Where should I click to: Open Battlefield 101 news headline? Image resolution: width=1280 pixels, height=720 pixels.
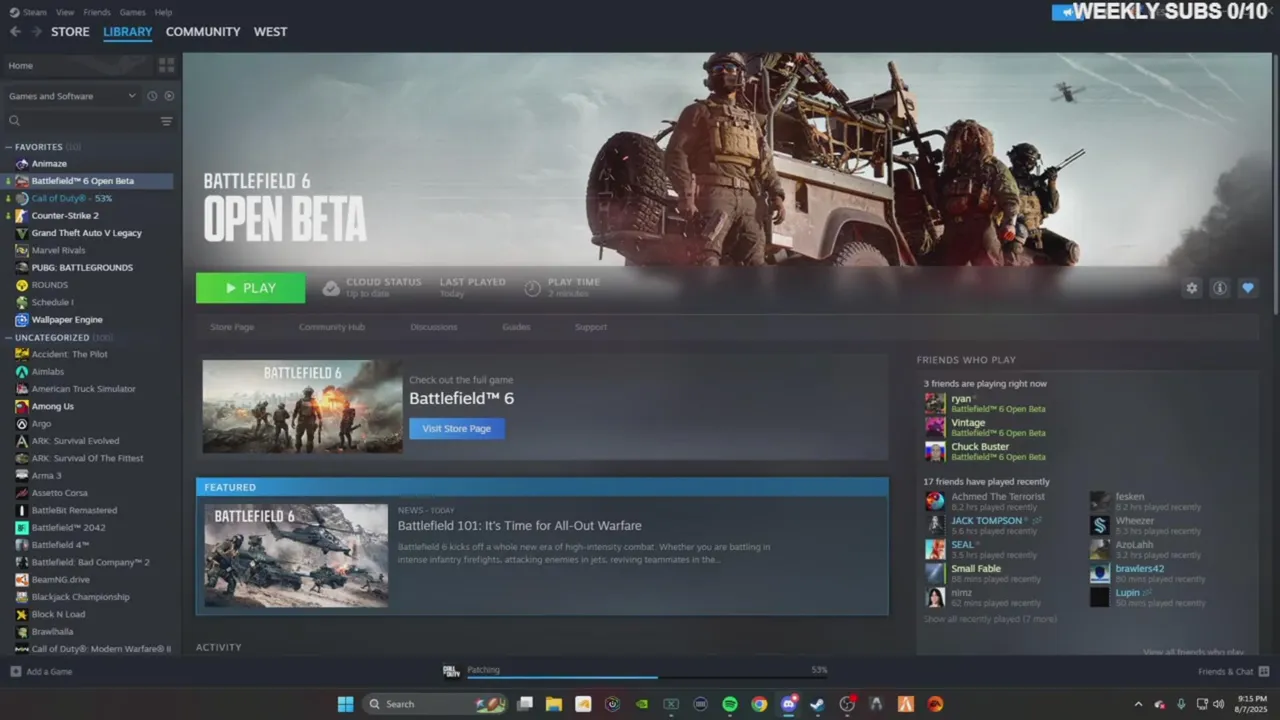(x=520, y=526)
